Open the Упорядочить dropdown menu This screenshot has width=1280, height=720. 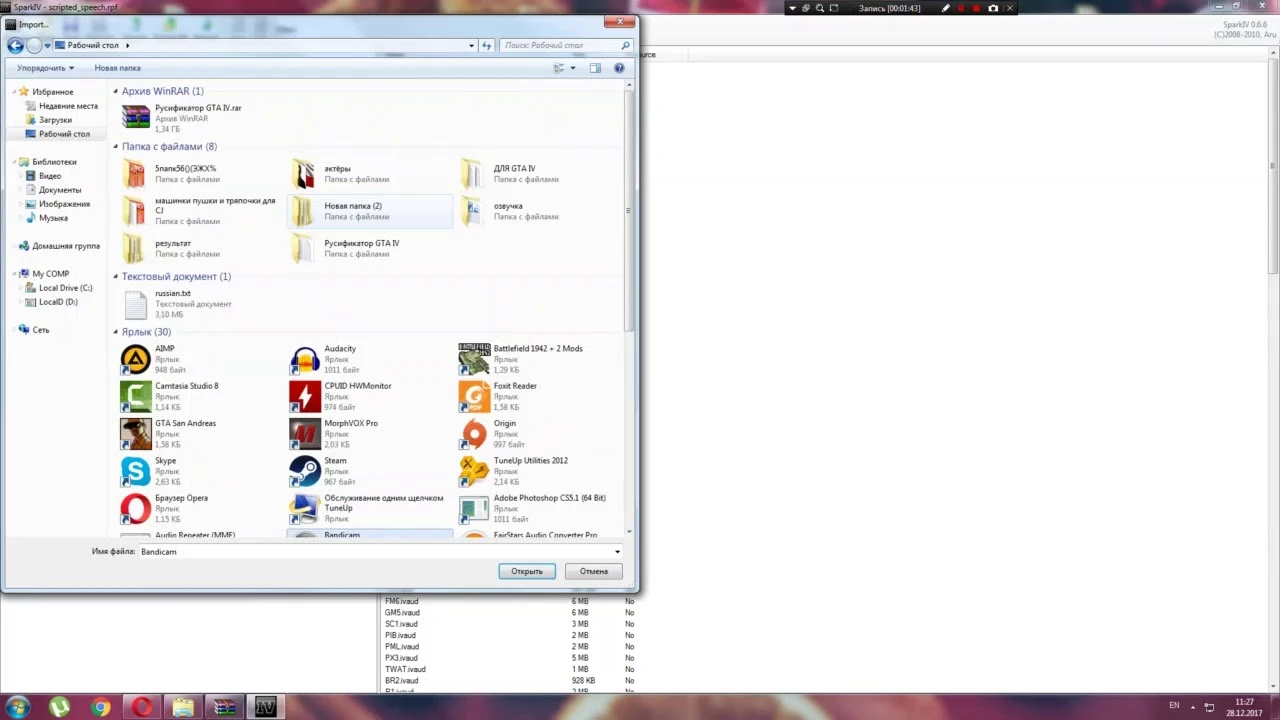pyautogui.click(x=45, y=68)
